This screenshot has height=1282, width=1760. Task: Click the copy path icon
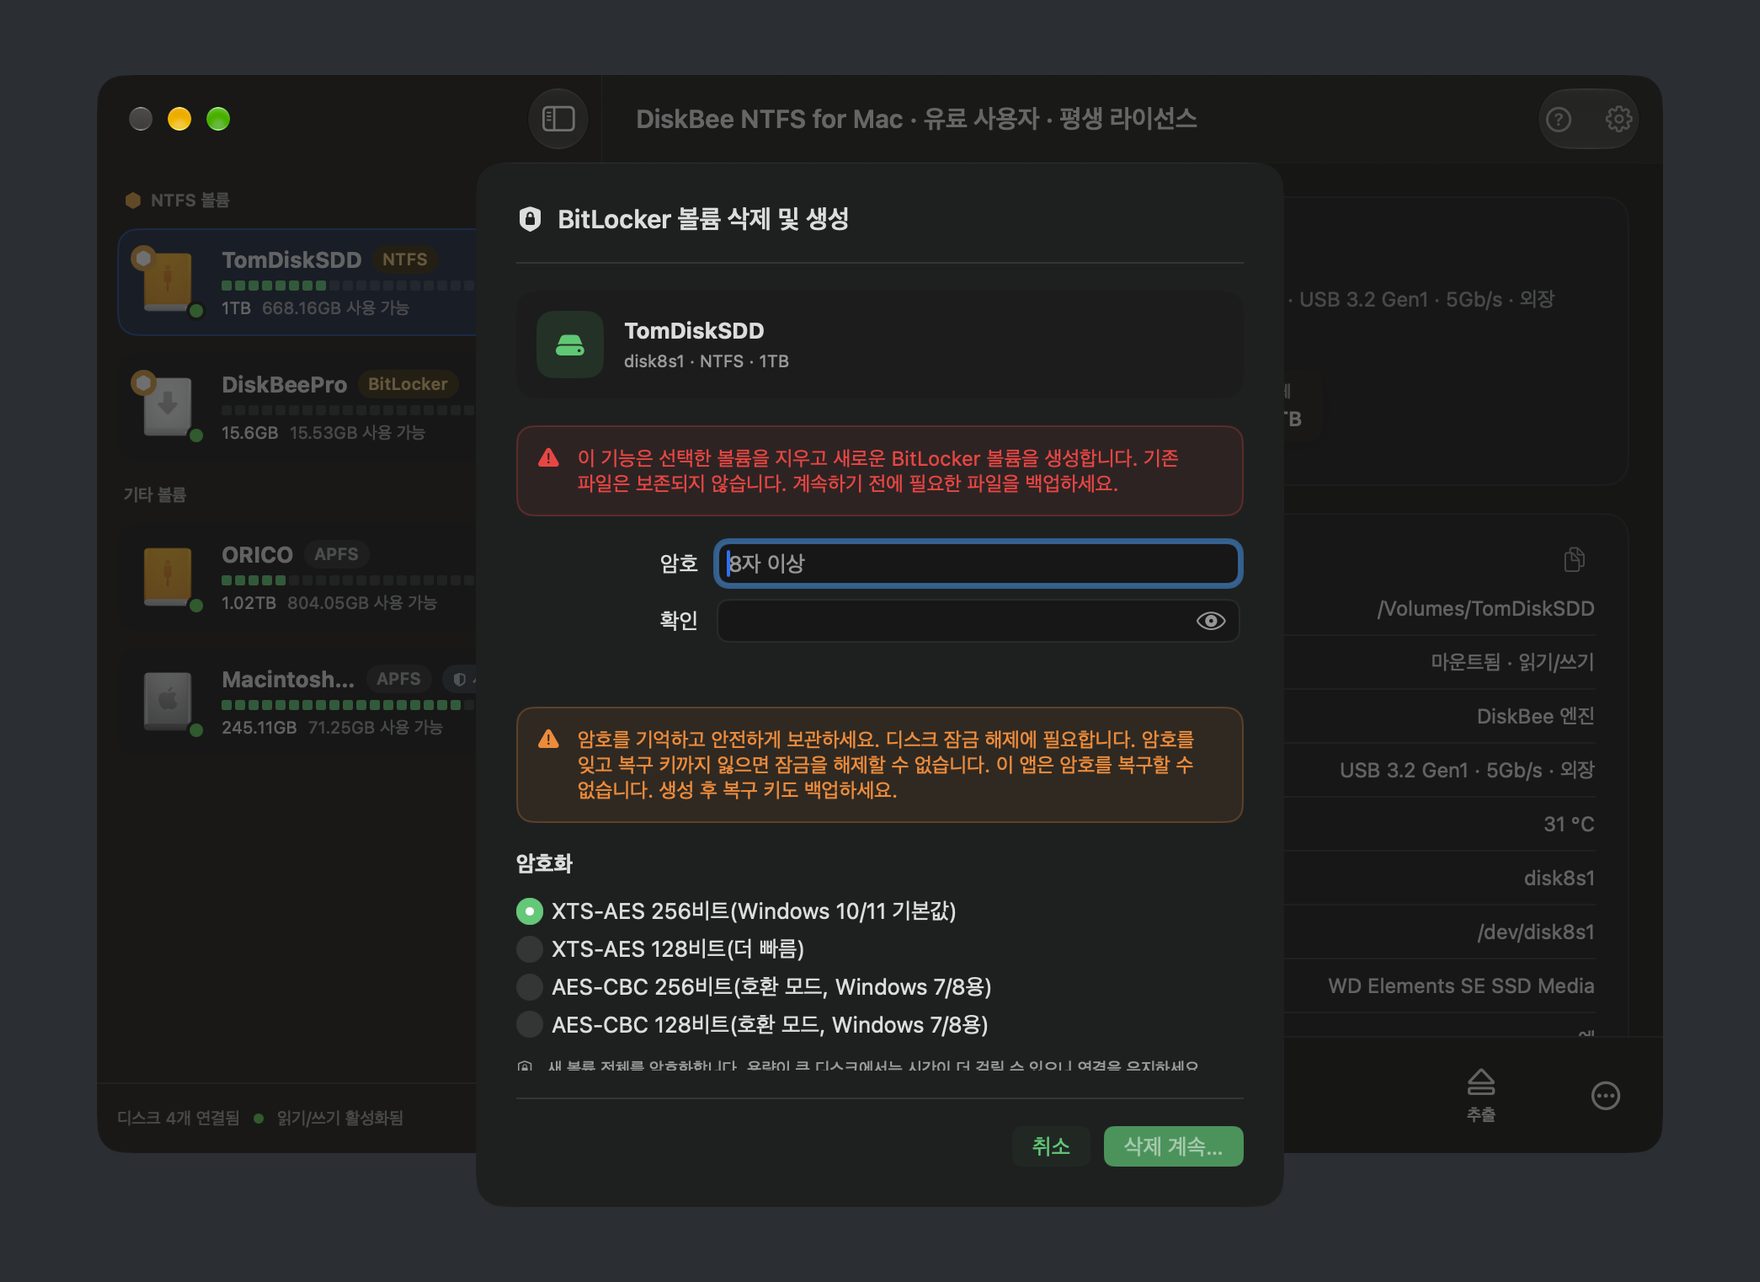[x=1574, y=559]
